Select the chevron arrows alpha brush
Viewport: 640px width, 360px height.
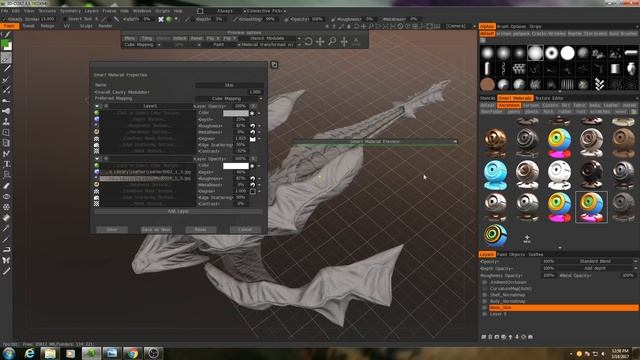coord(599,84)
